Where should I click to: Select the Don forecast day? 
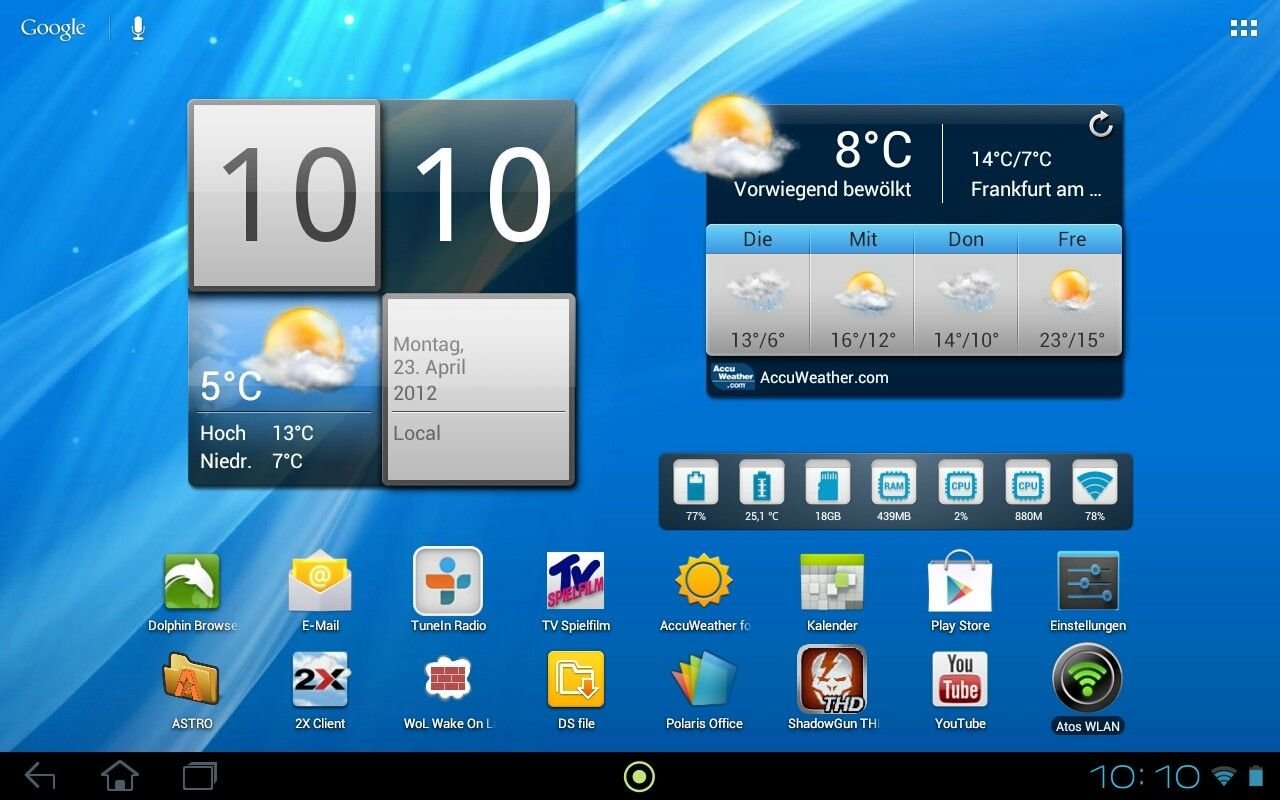coord(966,290)
